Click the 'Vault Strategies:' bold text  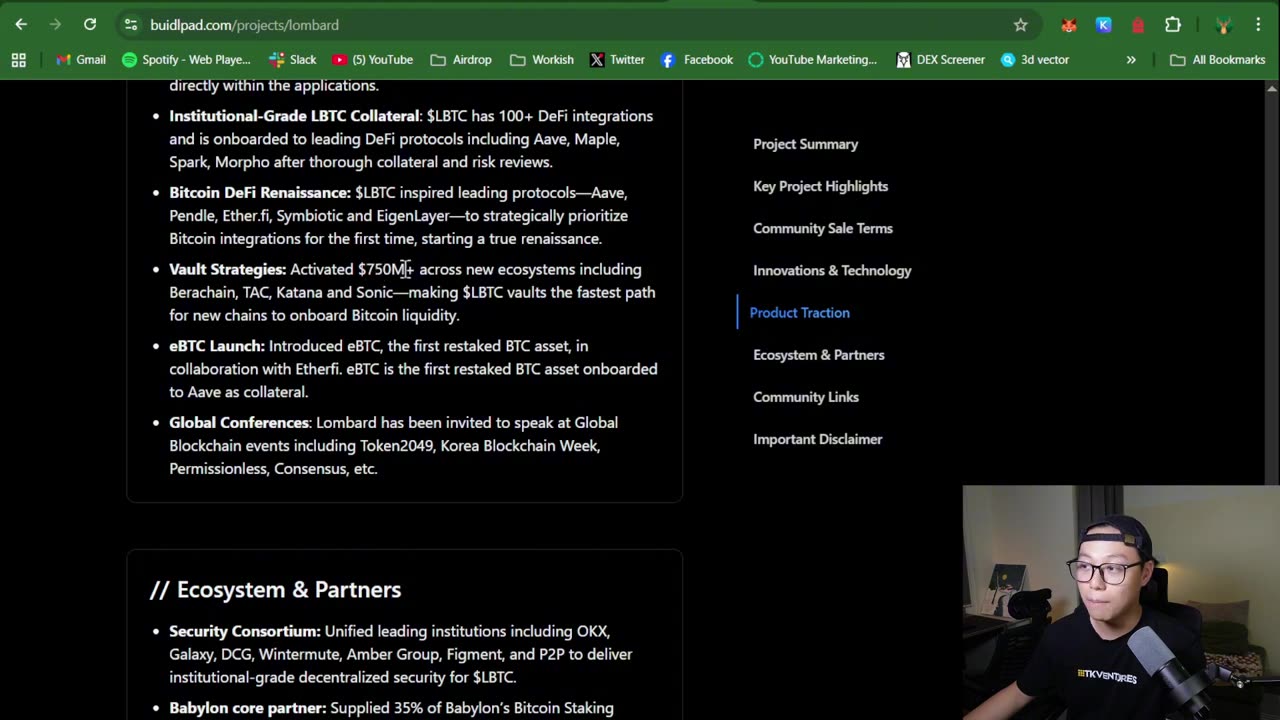click(227, 269)
